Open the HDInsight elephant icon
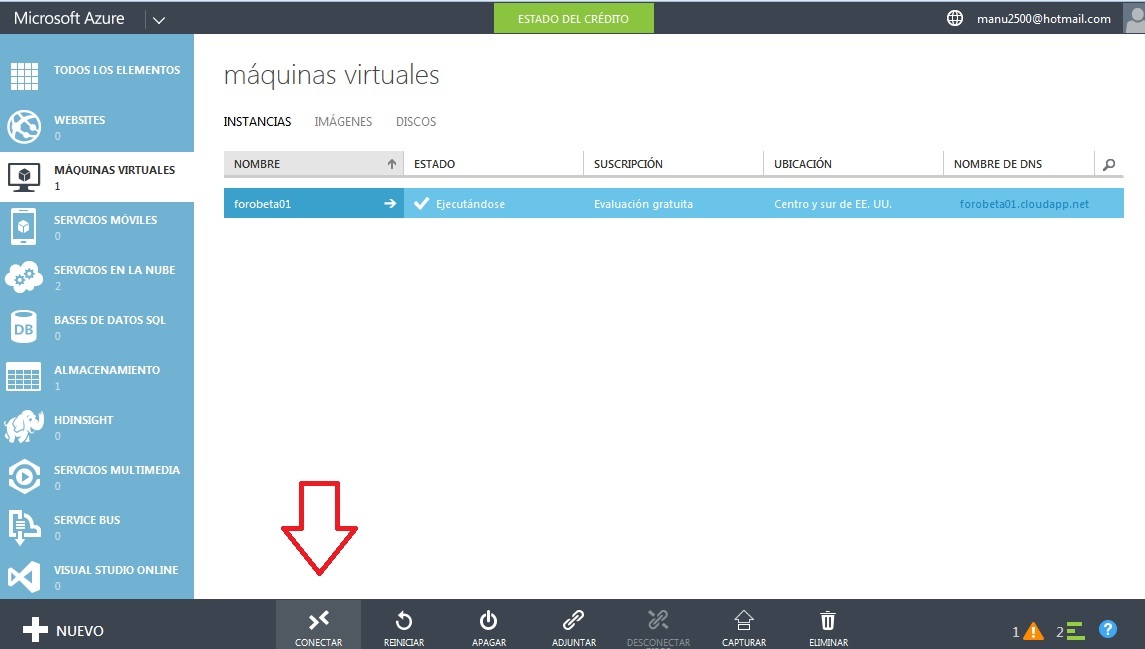Screen dimensions: 1145x649 coord(23,427)
